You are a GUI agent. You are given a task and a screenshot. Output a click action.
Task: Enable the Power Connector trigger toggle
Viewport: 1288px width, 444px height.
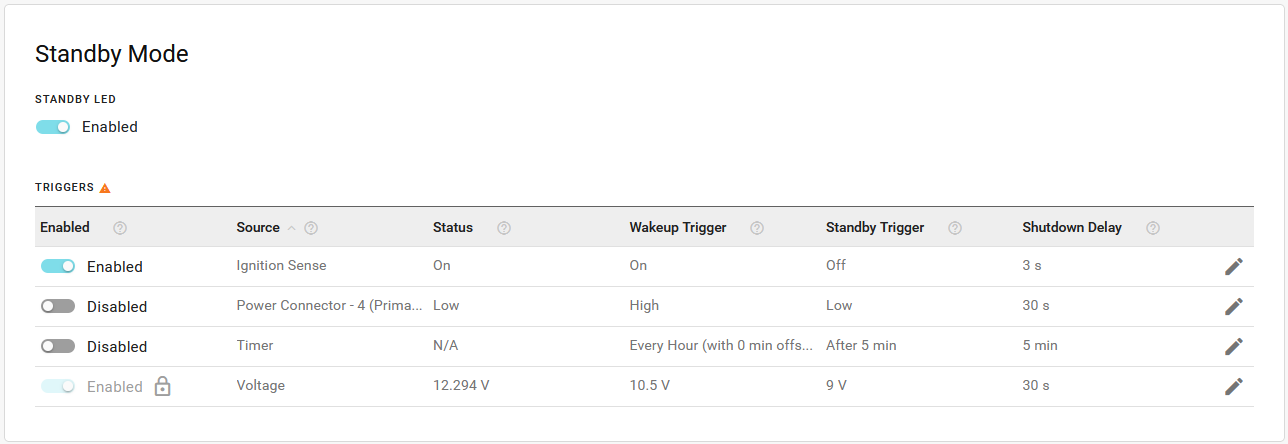58,307
